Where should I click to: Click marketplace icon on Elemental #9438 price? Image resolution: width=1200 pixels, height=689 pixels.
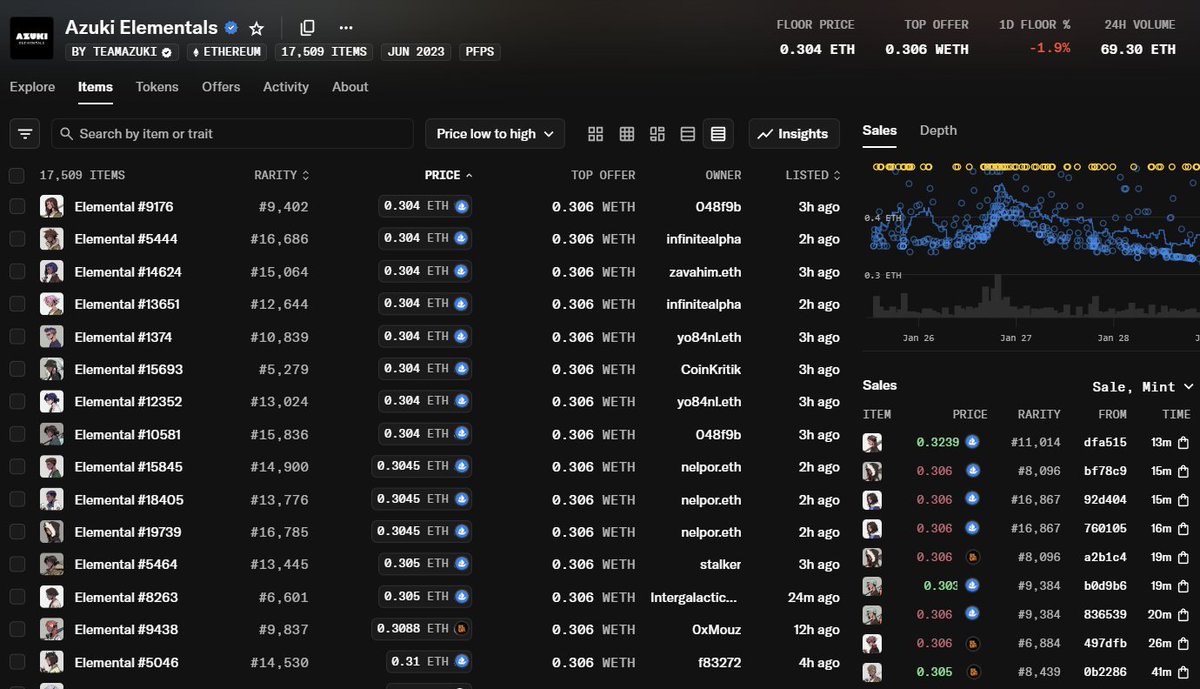click(461, 629)
